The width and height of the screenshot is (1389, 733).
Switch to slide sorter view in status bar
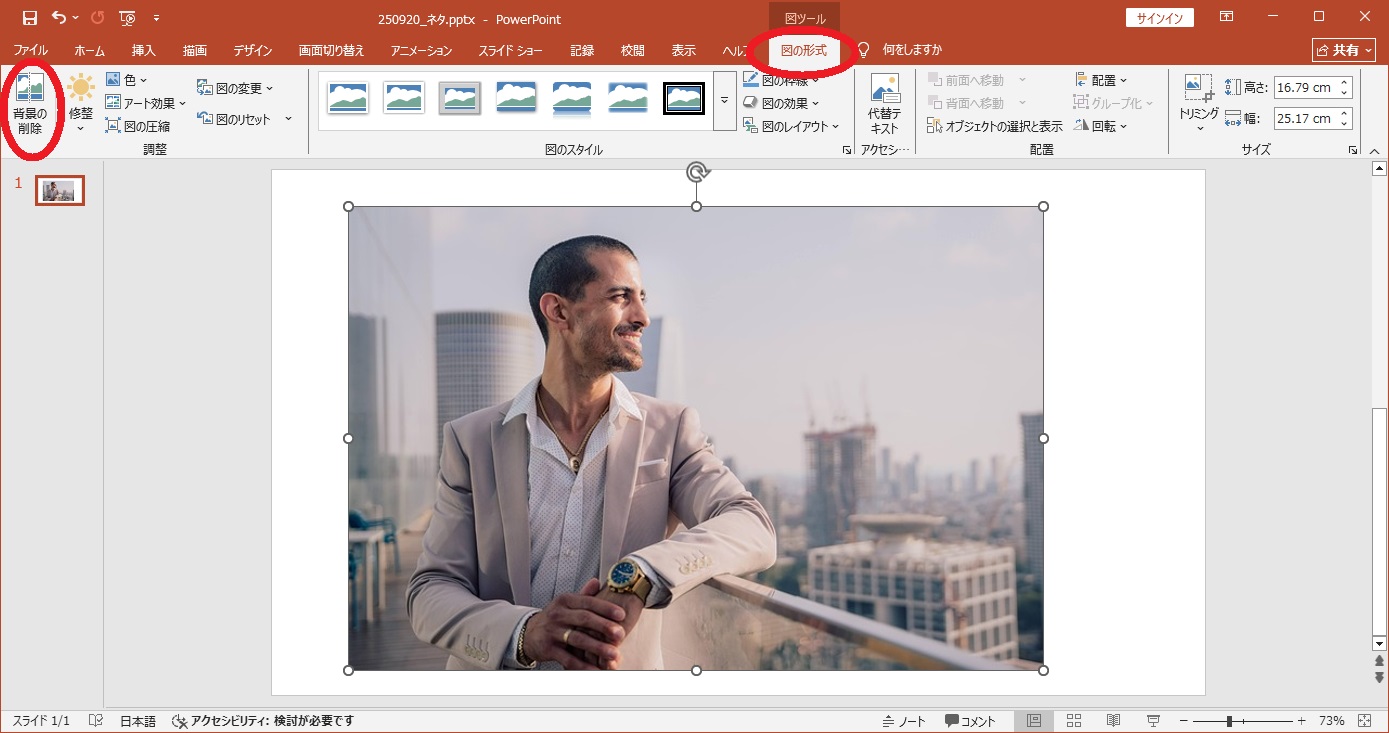[1074, 721]
